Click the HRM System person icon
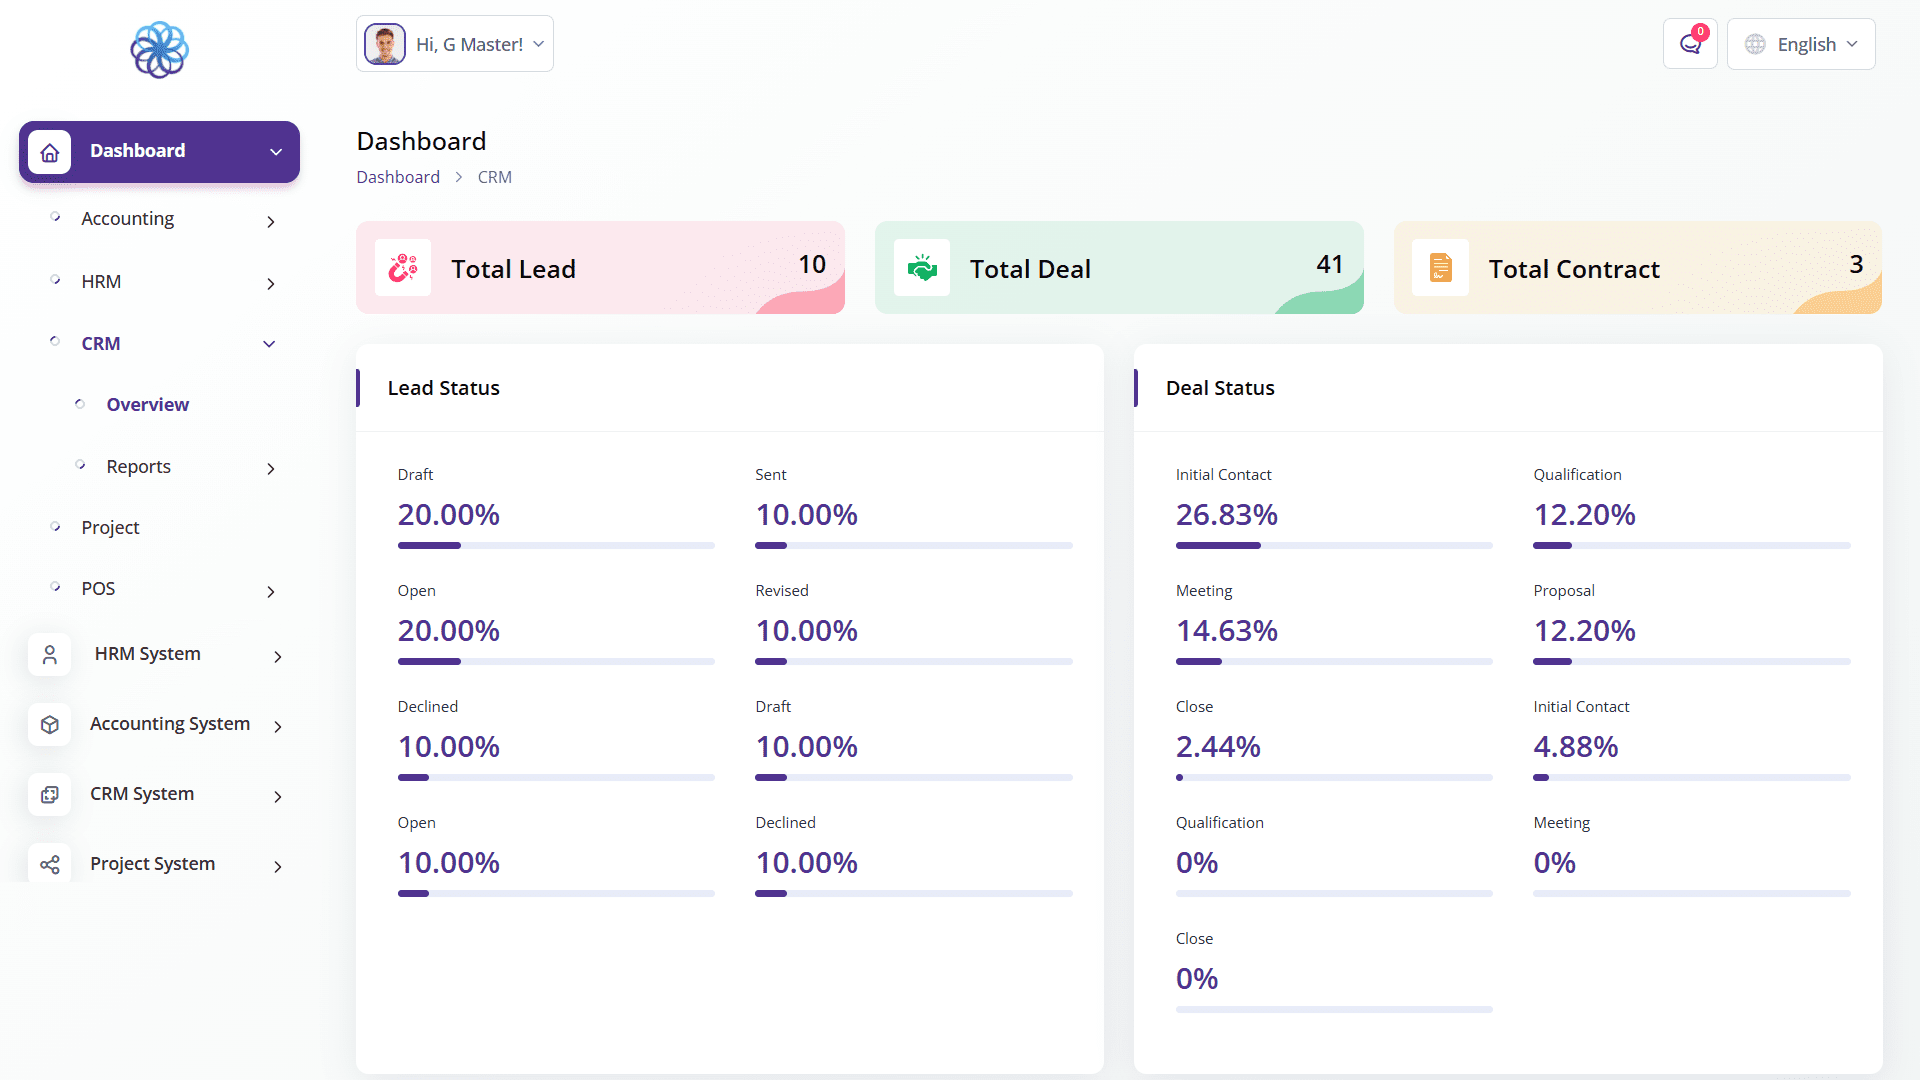 [x=50, y=655]
